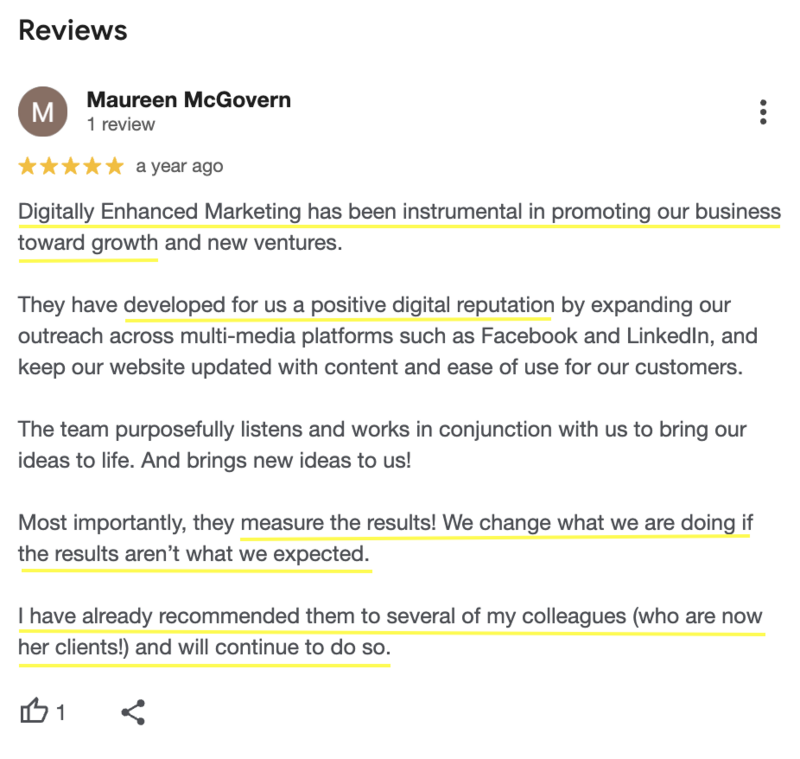Image resolution: width=800 pixels, height=759 pixels.
Task: Click the share icon below the review
Action: 133,712
